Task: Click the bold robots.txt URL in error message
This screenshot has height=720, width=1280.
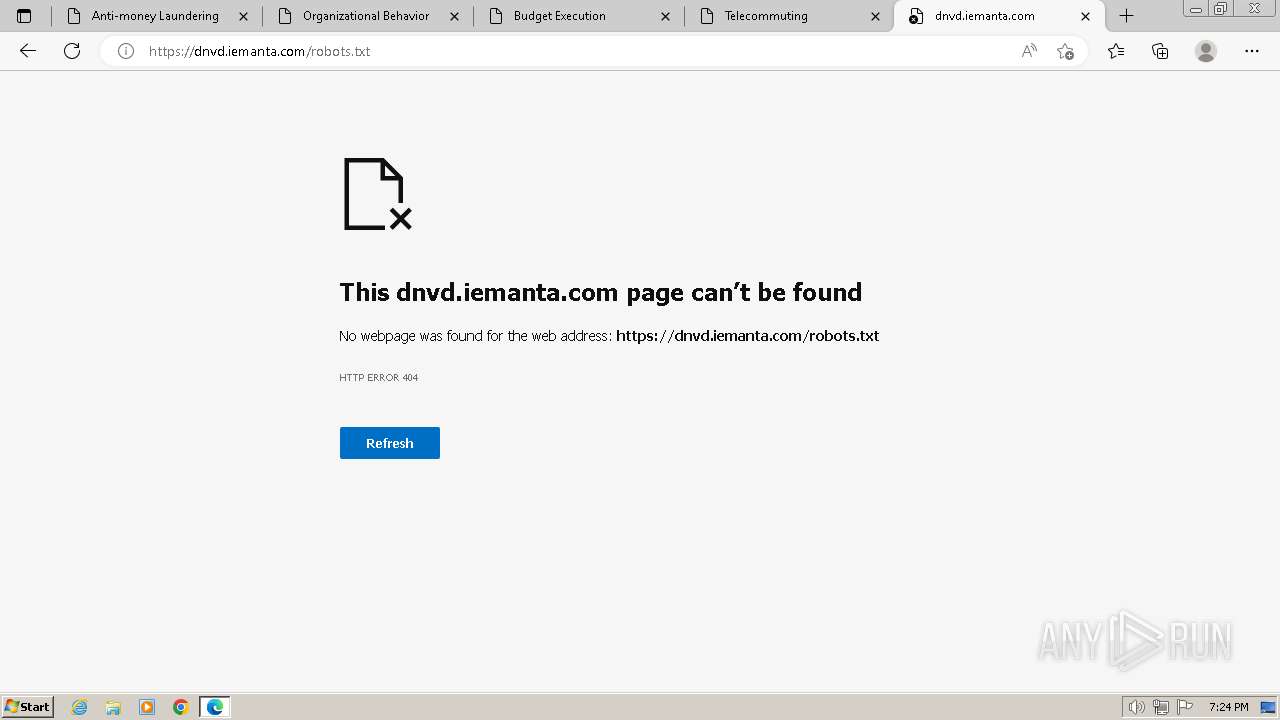Action: click(748, 336)
